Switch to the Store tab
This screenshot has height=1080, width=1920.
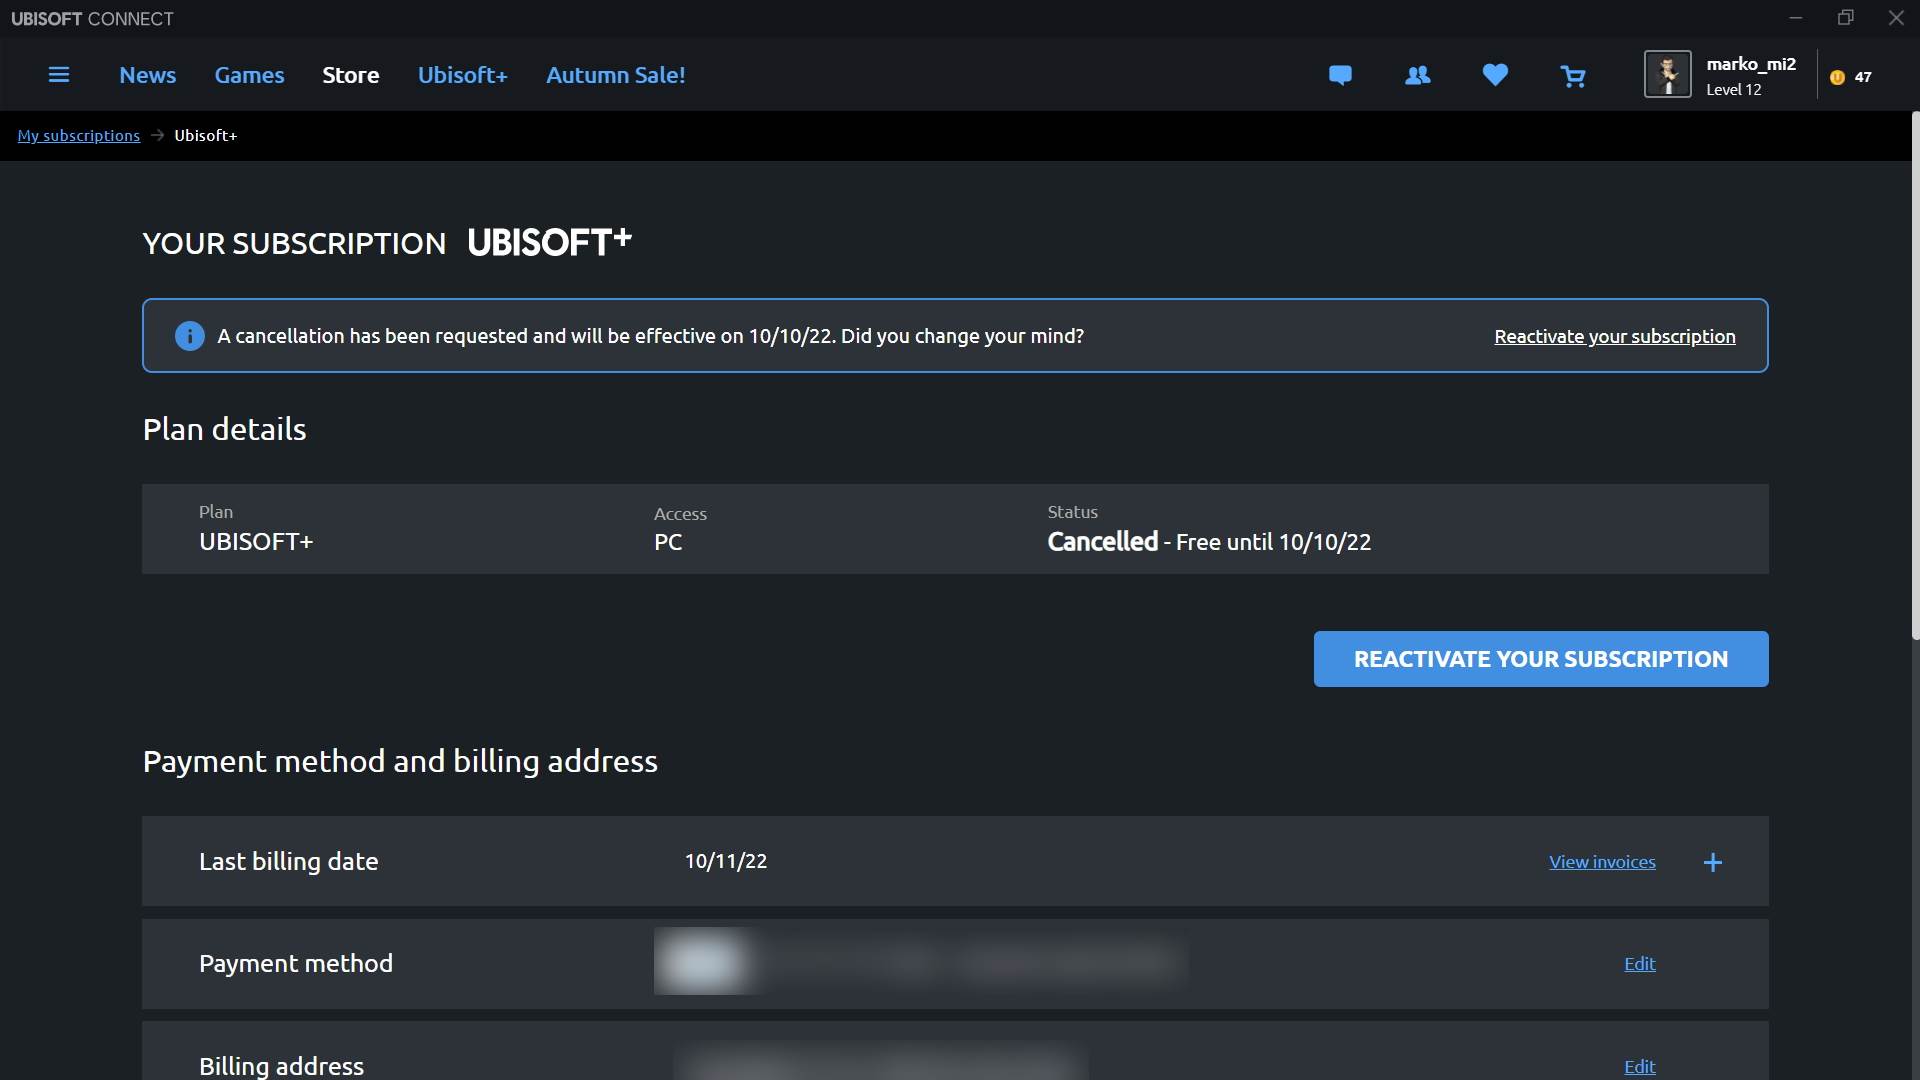[x=350, y=75]
